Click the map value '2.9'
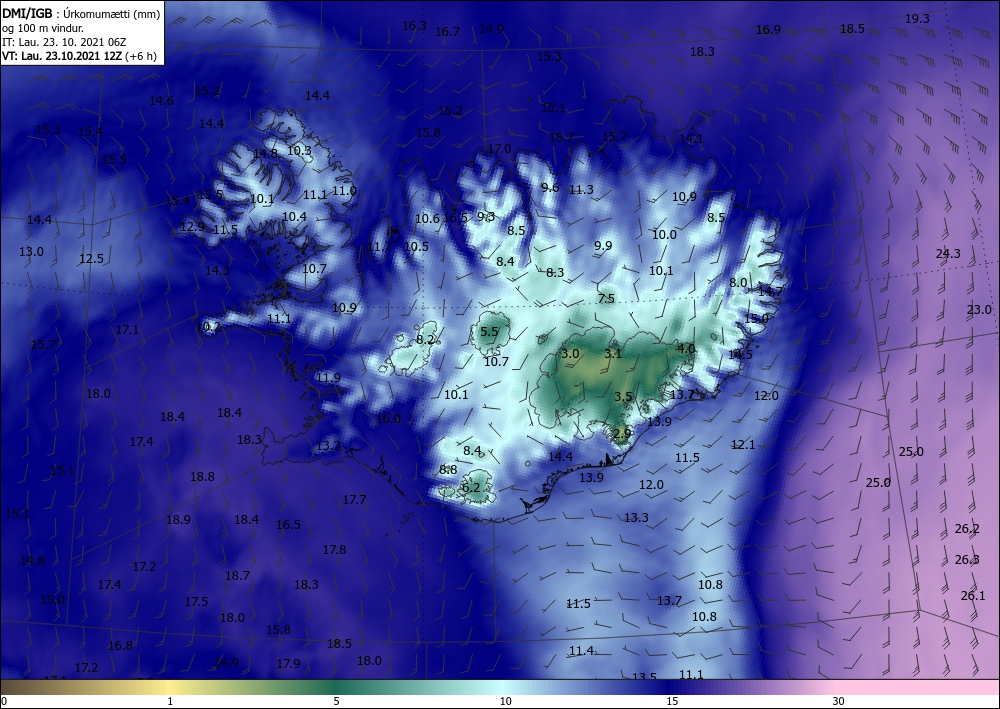The width and height of the screenshot is (1000, 709). coord(622,434)
